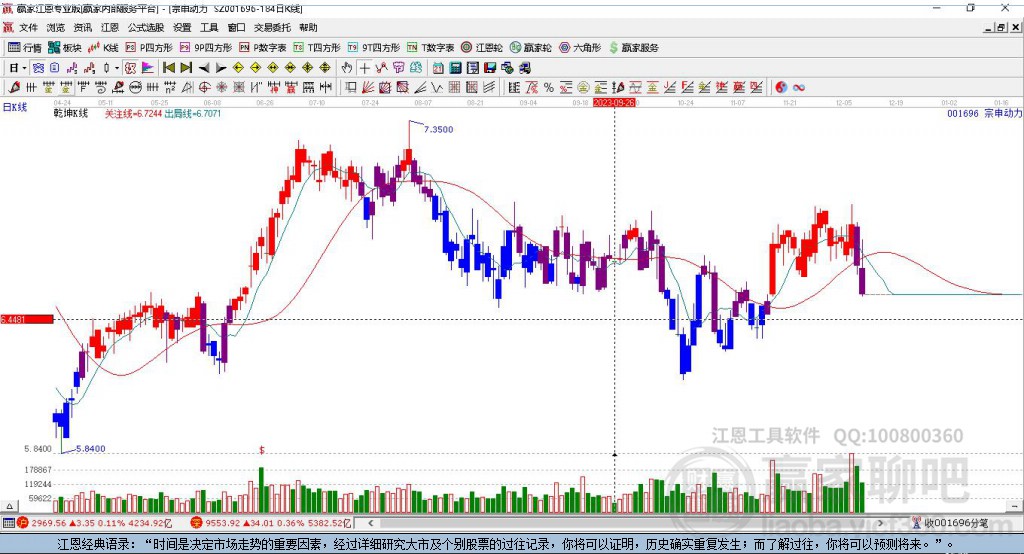Click the colorful flag icon

tap(148, 68)
